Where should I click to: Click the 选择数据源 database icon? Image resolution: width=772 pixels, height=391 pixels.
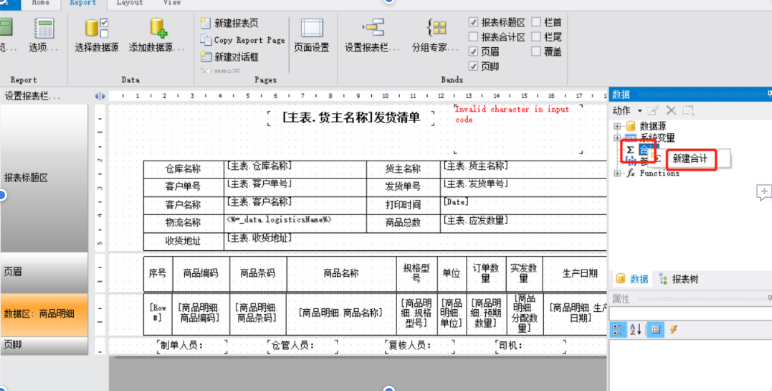pos(96,28)
